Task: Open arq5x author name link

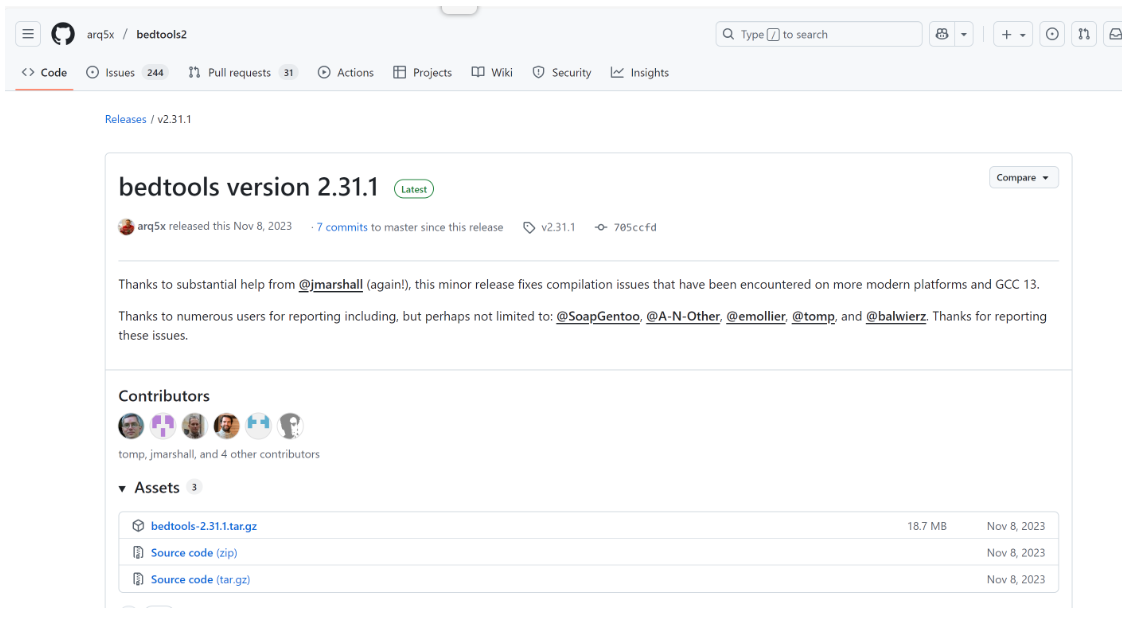Action: pyautogui.click(x=152, y=226)
